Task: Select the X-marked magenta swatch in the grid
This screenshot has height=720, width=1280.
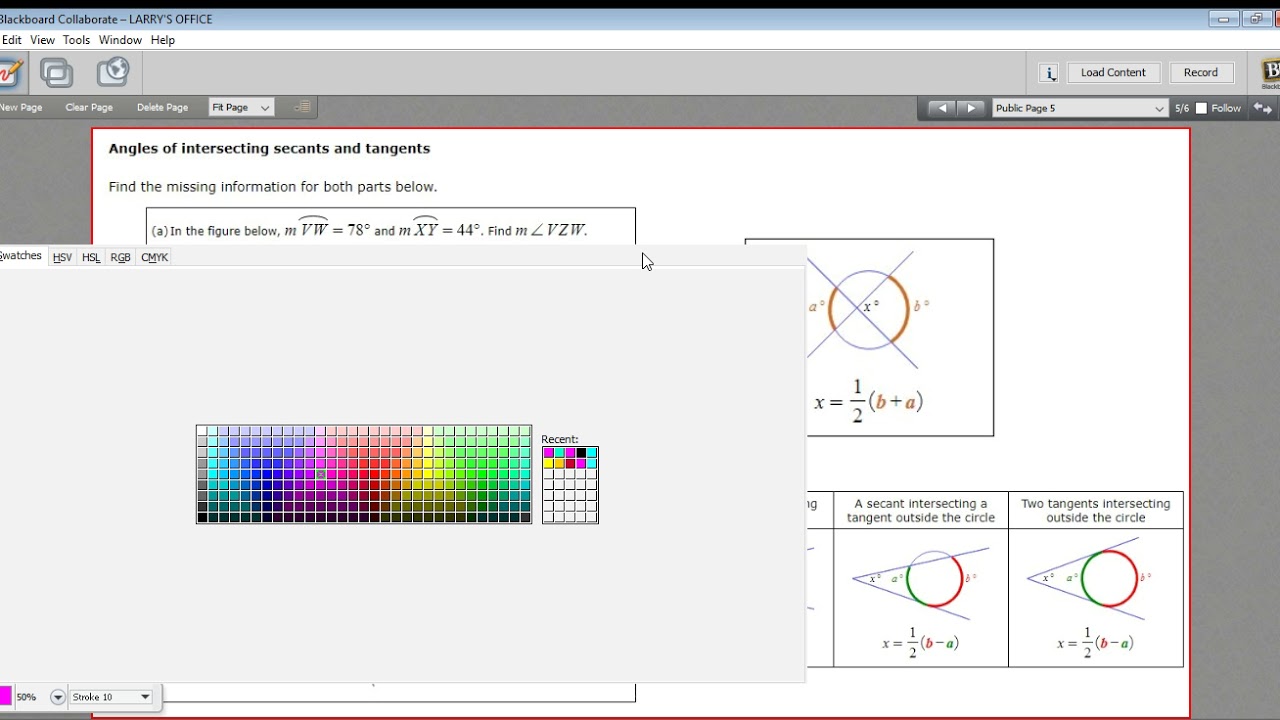Action: (x=321, y=474)
